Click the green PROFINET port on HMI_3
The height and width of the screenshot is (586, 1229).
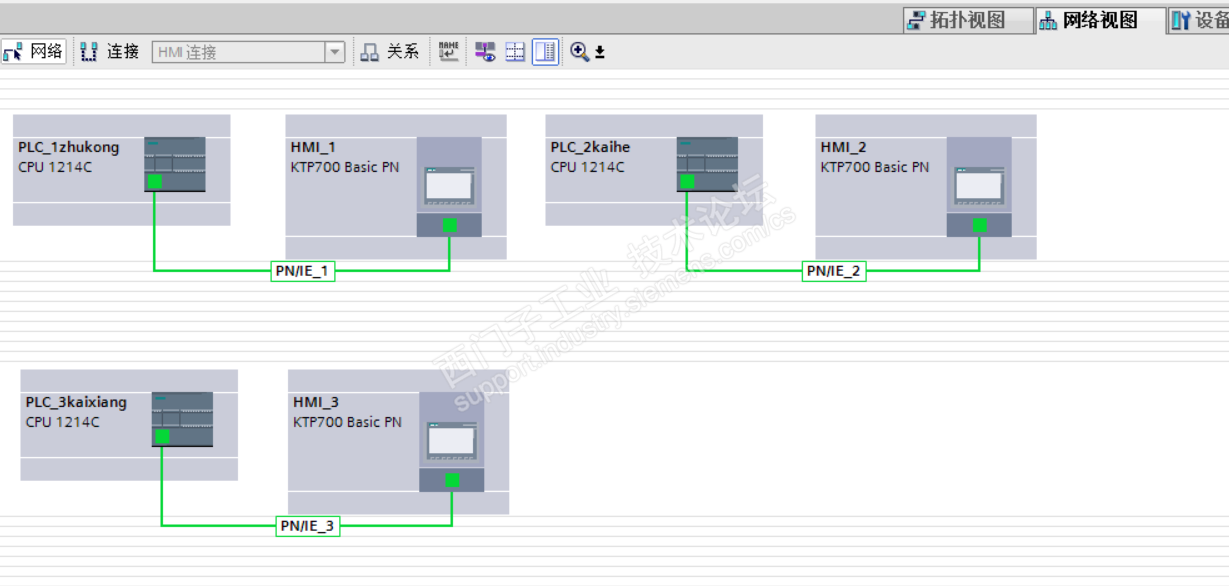tap(452, 480)
